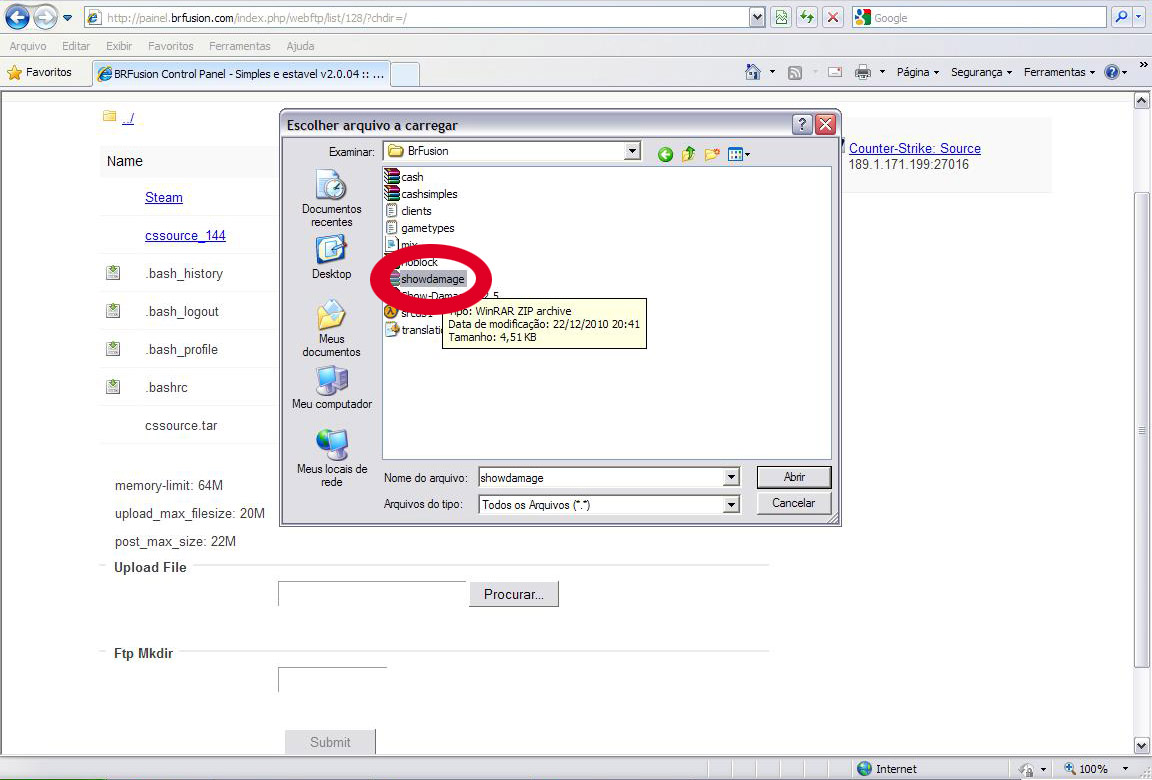Click the browser Home icon
Viewport: 1152px width, 780px height.
753,72
